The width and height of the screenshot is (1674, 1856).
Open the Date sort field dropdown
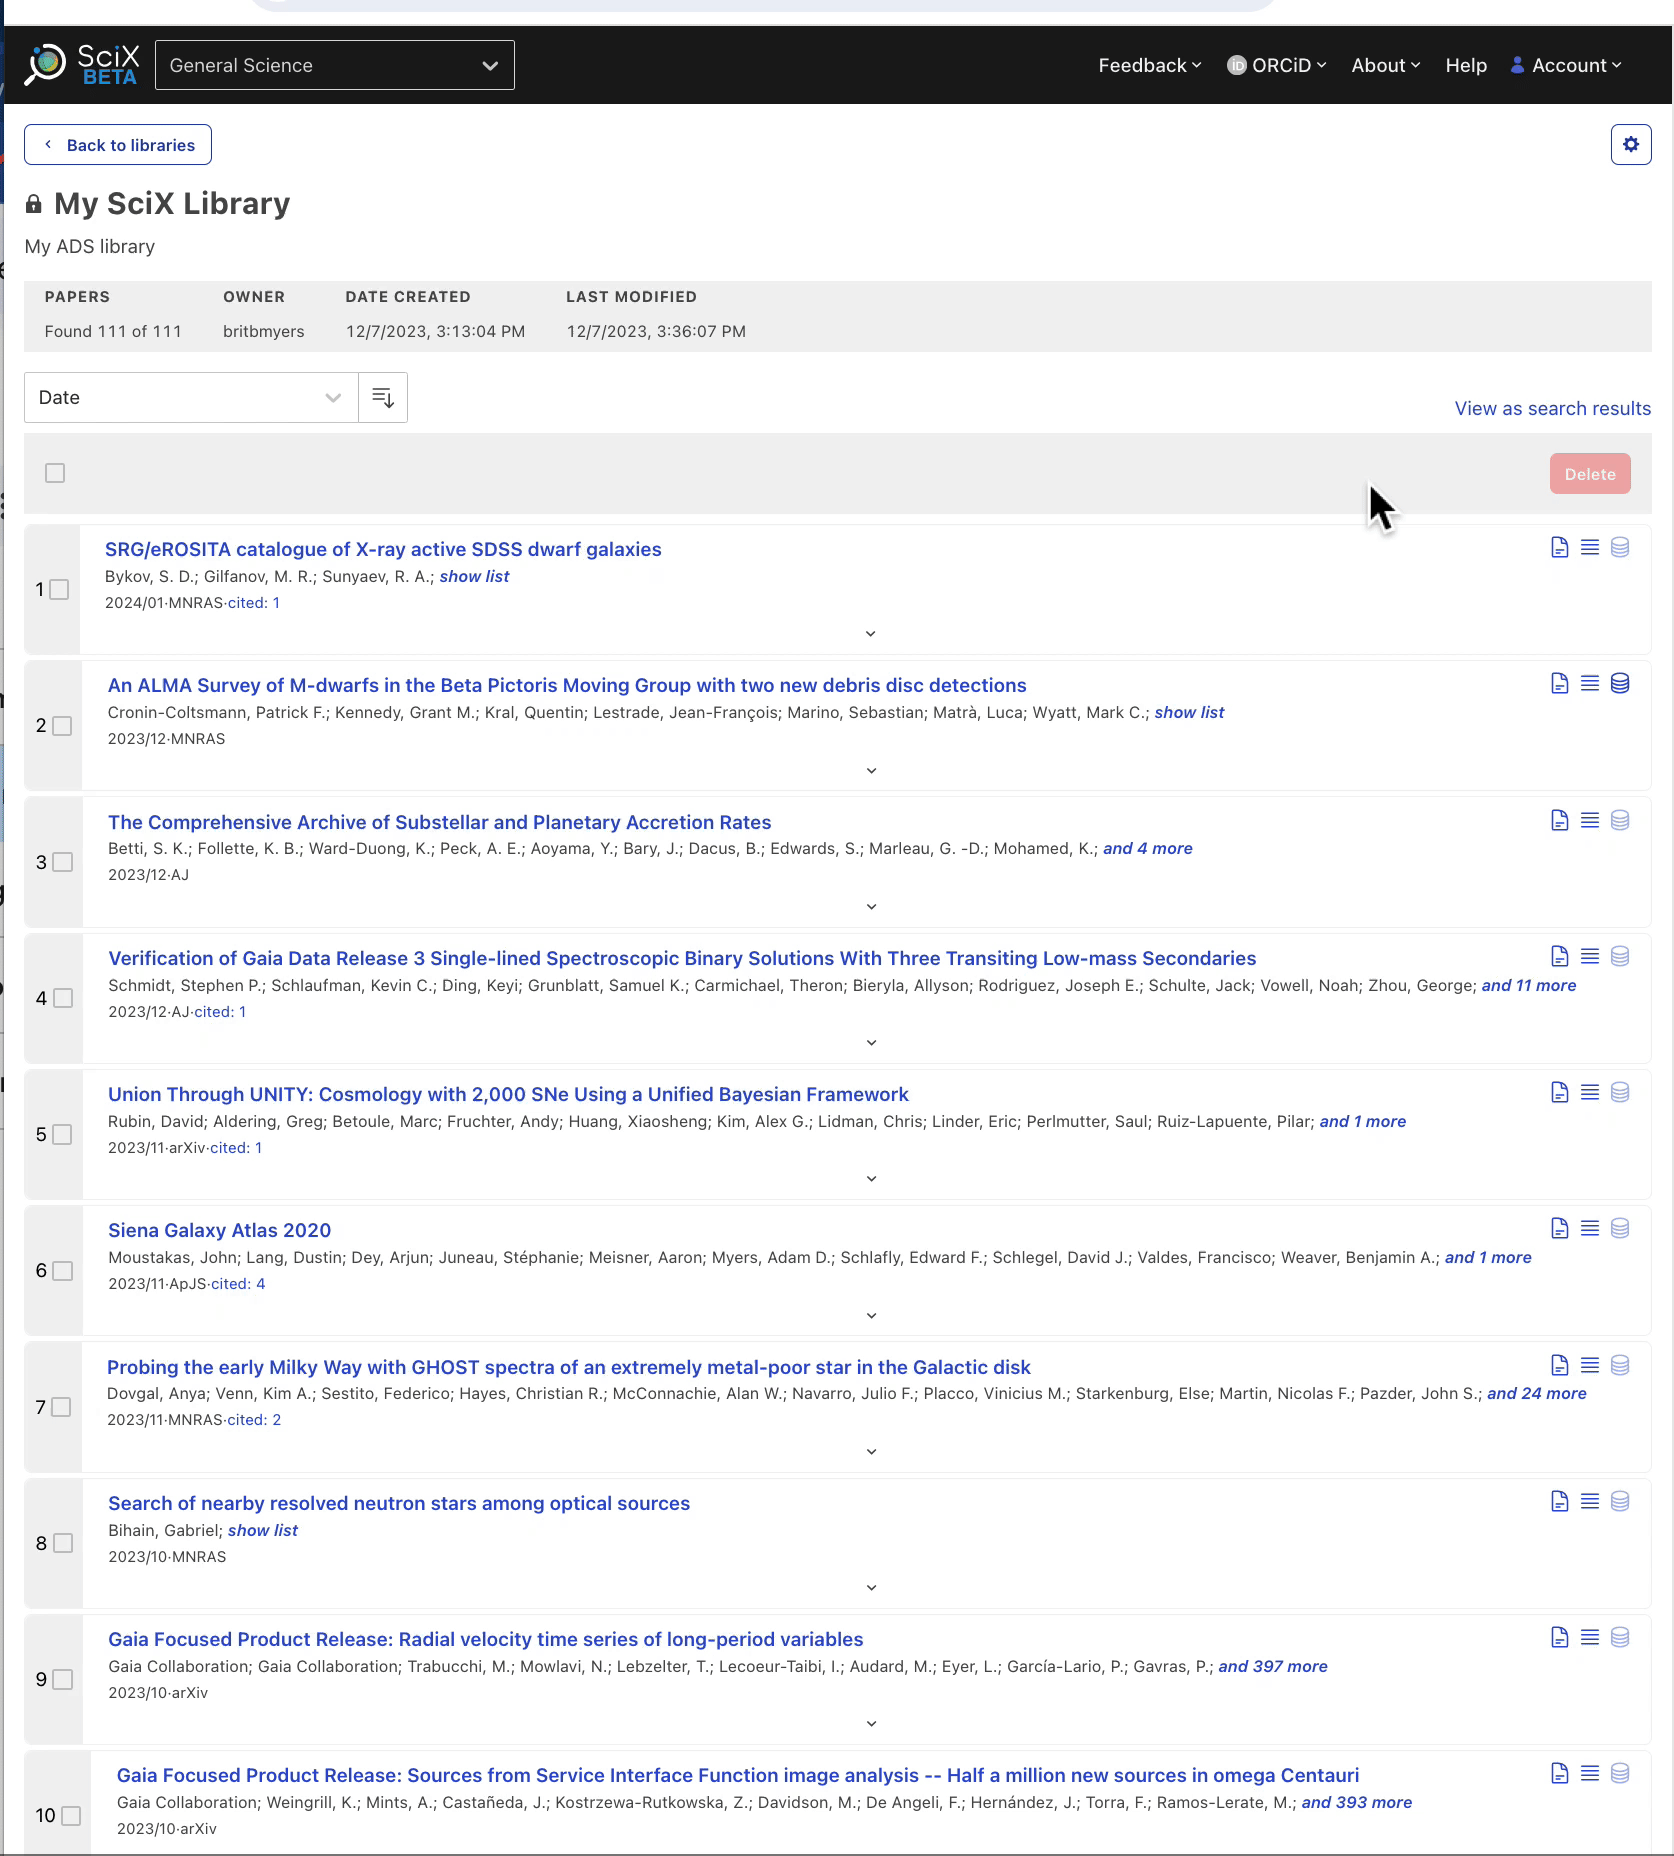click(190, 398)
